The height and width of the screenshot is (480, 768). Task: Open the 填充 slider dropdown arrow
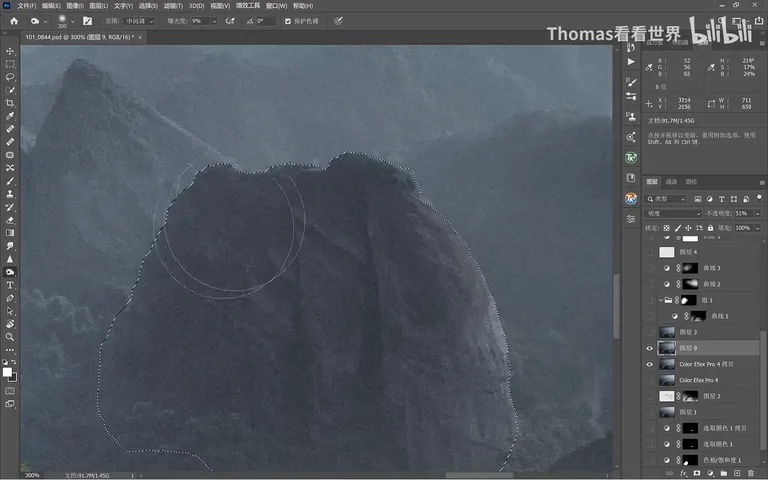757,228
